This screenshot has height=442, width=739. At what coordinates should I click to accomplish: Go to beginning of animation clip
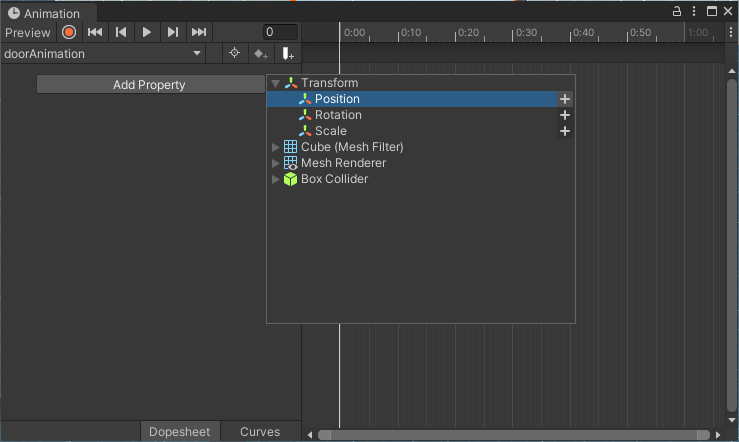click(x=95, y=33)
